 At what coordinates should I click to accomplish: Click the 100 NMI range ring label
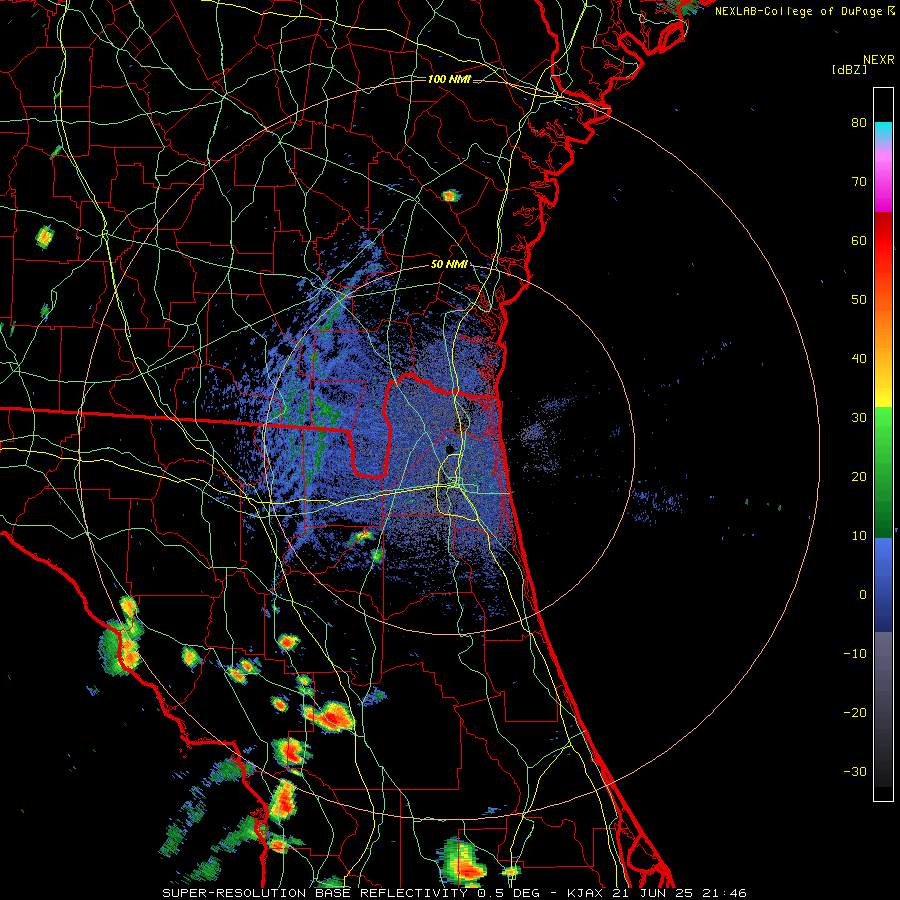(x=449, y=79)
